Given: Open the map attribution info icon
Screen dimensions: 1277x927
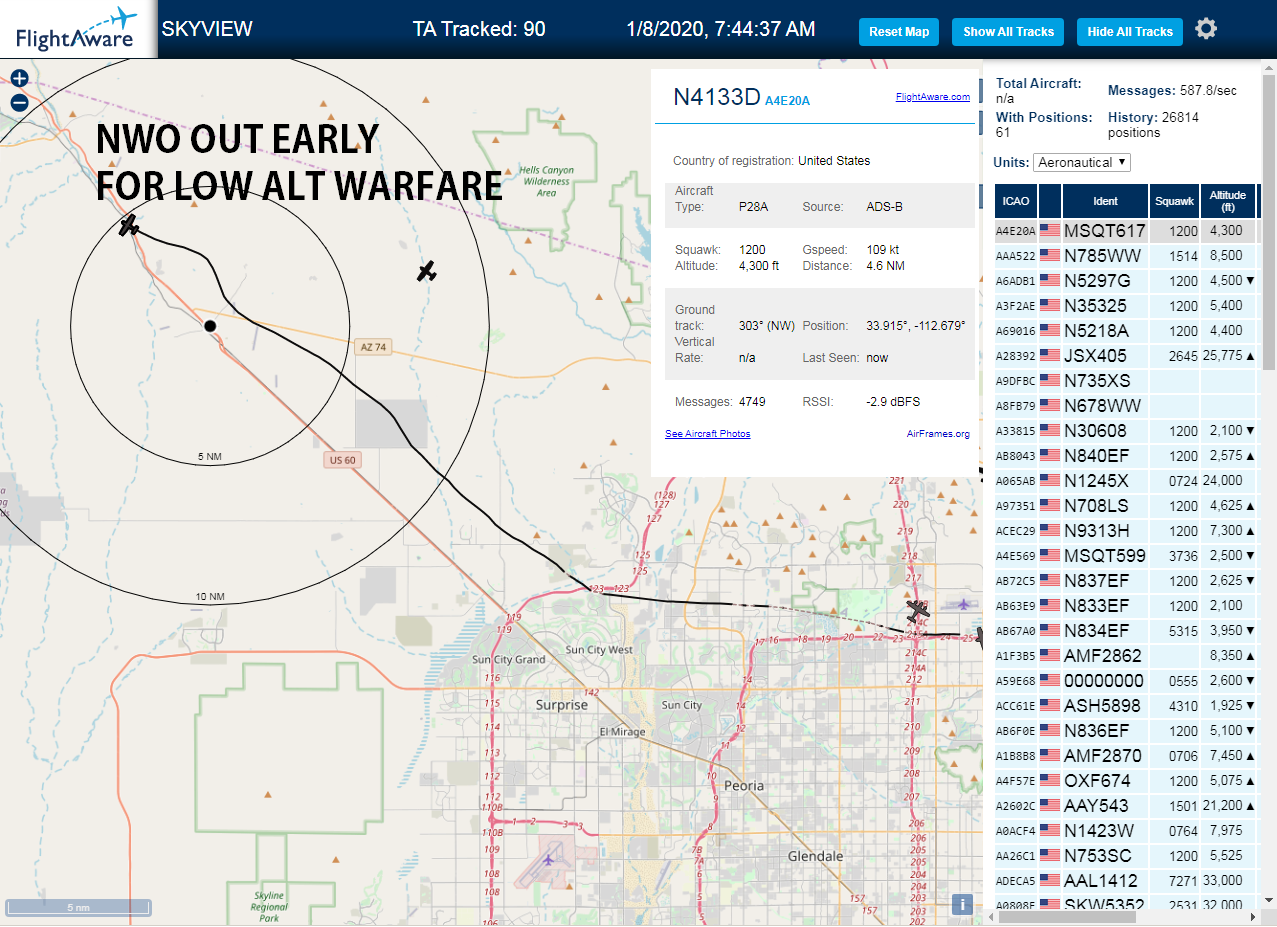Looking at the screenshot, I should pos(962,905).
